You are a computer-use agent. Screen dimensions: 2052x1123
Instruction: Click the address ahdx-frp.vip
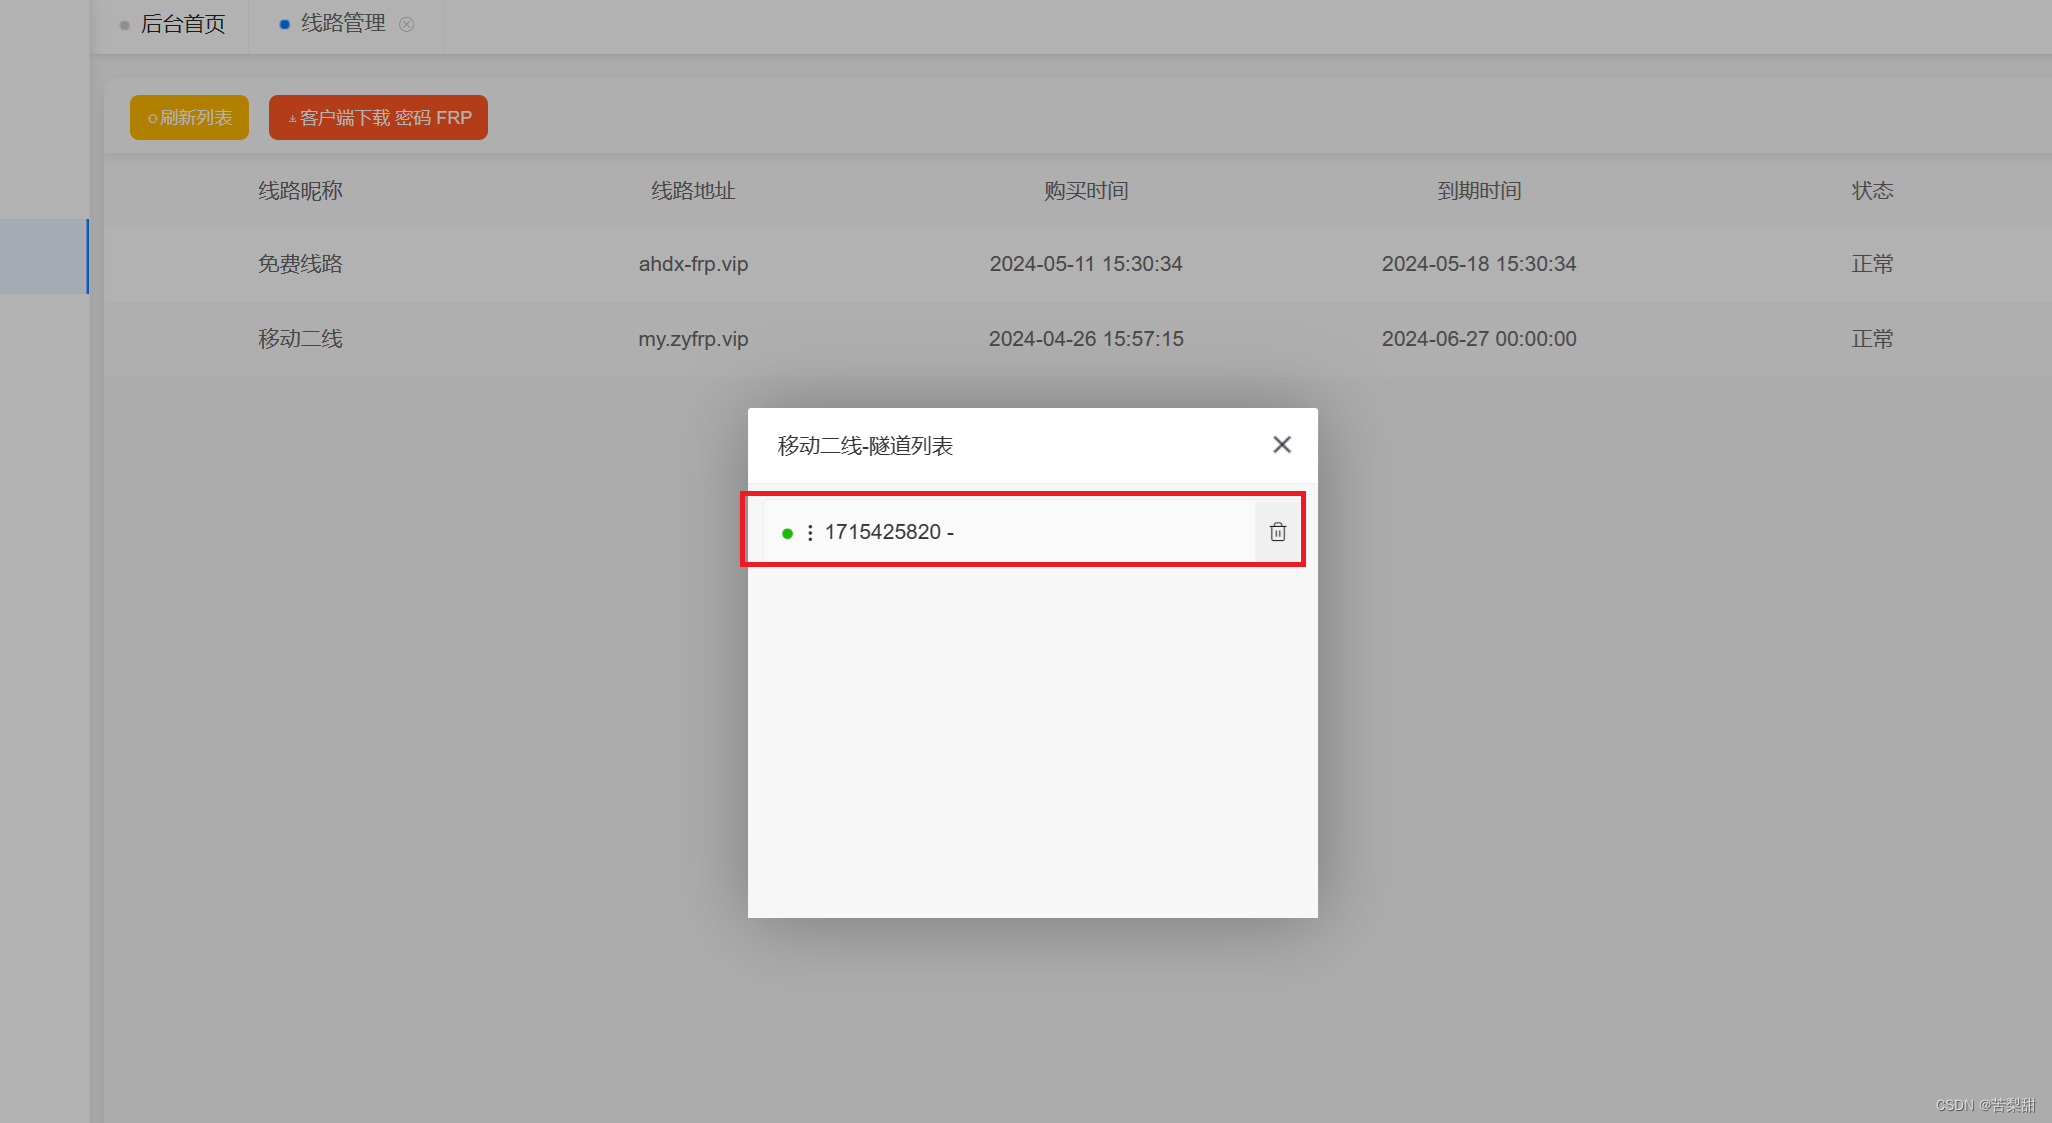693,264
